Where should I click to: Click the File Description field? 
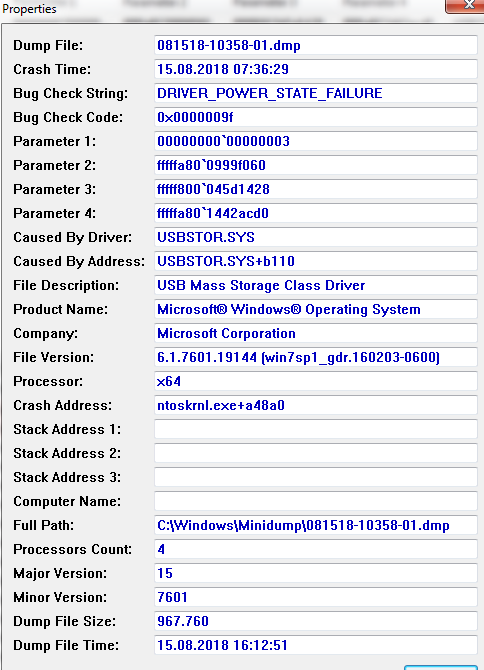click(316, 285)
